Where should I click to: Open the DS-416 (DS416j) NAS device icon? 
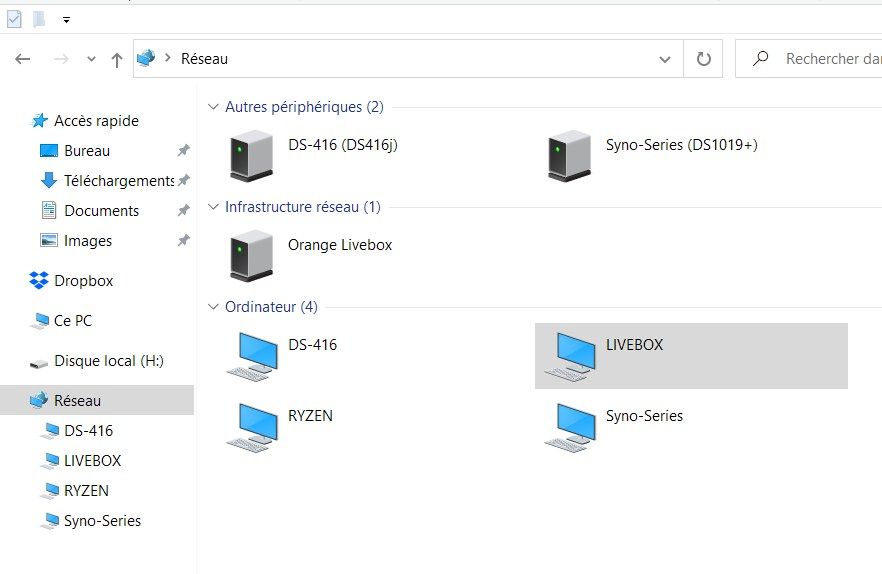click(251, 155)
